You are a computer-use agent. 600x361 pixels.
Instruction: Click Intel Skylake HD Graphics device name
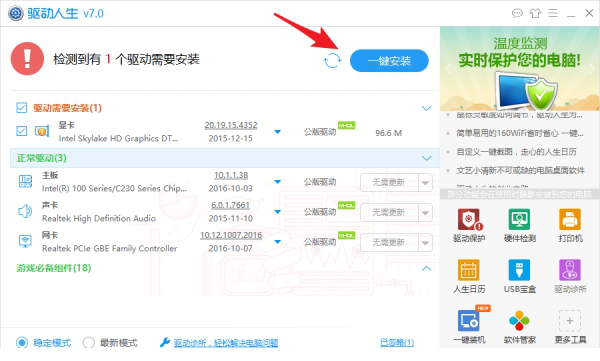pyautogui.click(x=118, y=138)
